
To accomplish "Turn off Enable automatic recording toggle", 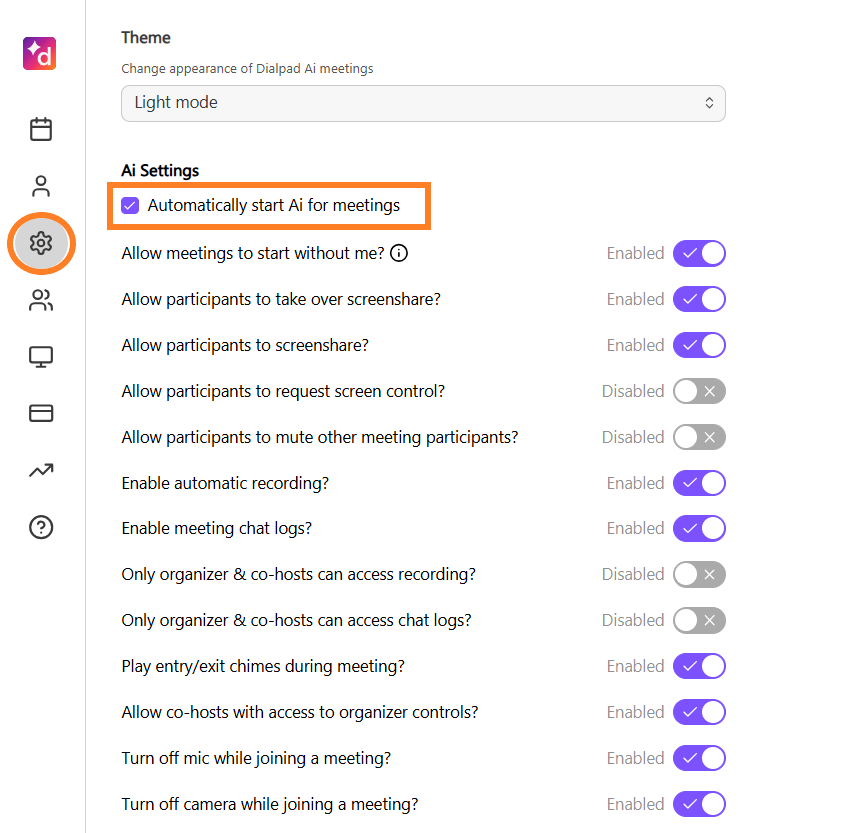I will [699, 483].
